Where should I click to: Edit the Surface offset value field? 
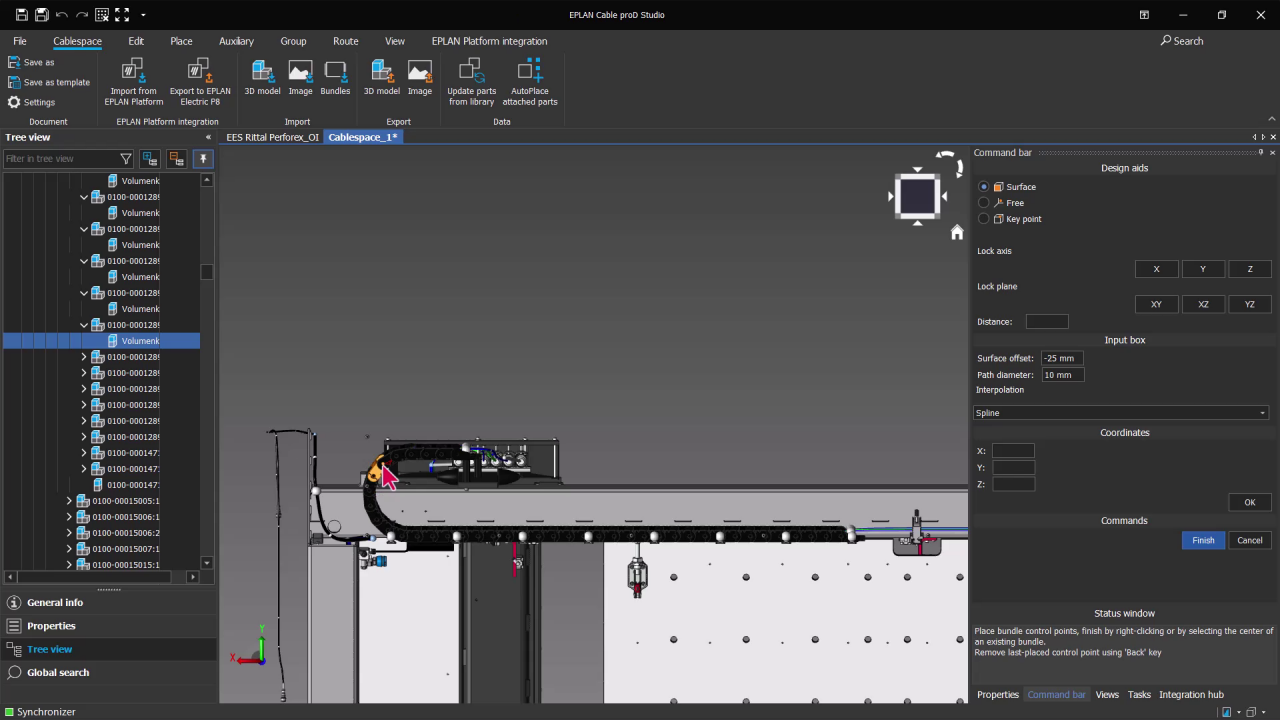[x=1060, y=358]
